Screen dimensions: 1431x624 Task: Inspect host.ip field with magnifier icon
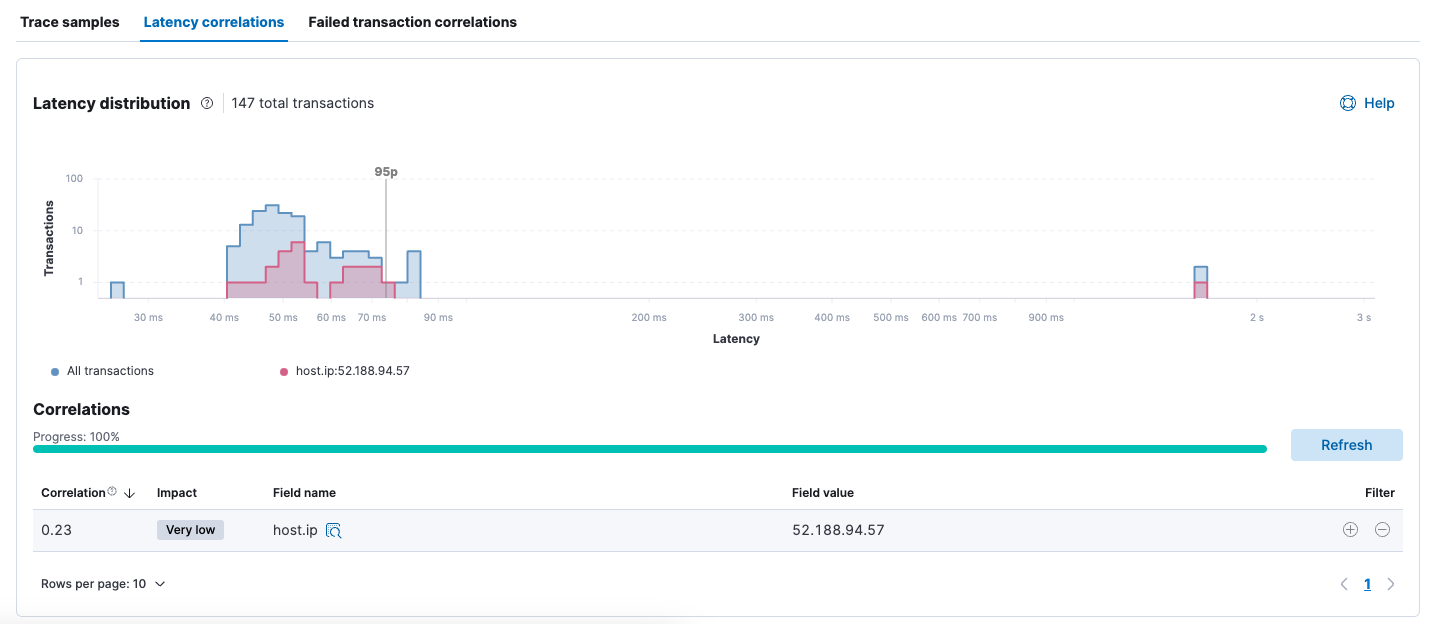(x=334, y=531)
